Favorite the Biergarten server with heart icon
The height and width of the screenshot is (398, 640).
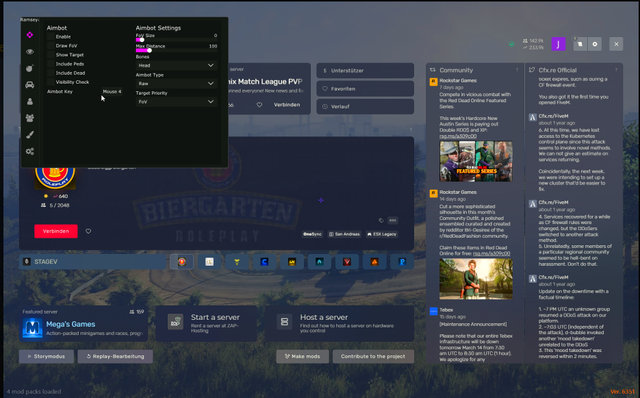(x=88, y=231)
